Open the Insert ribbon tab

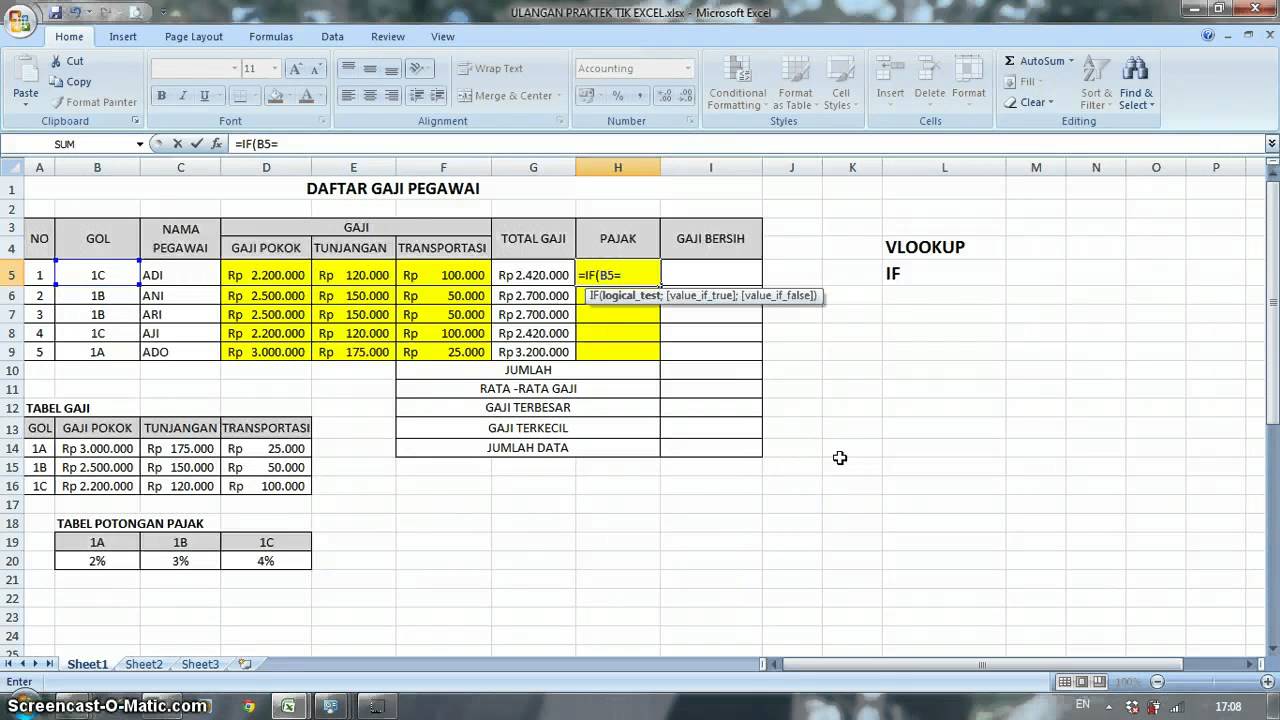coord(123,37)
